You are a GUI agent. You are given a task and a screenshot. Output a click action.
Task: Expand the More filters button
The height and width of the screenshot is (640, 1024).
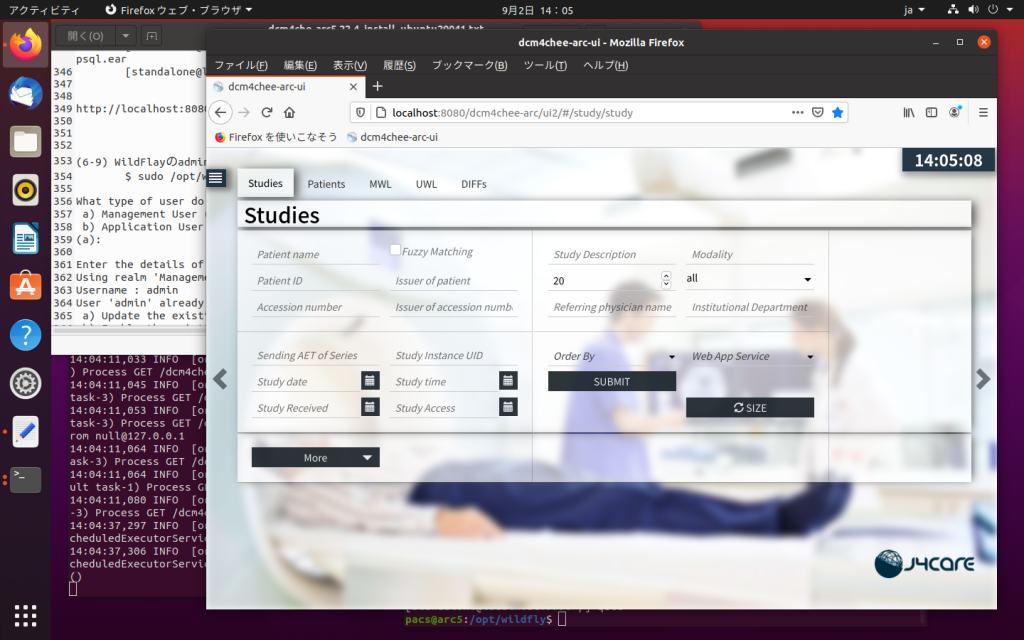(x=315, y=458)
